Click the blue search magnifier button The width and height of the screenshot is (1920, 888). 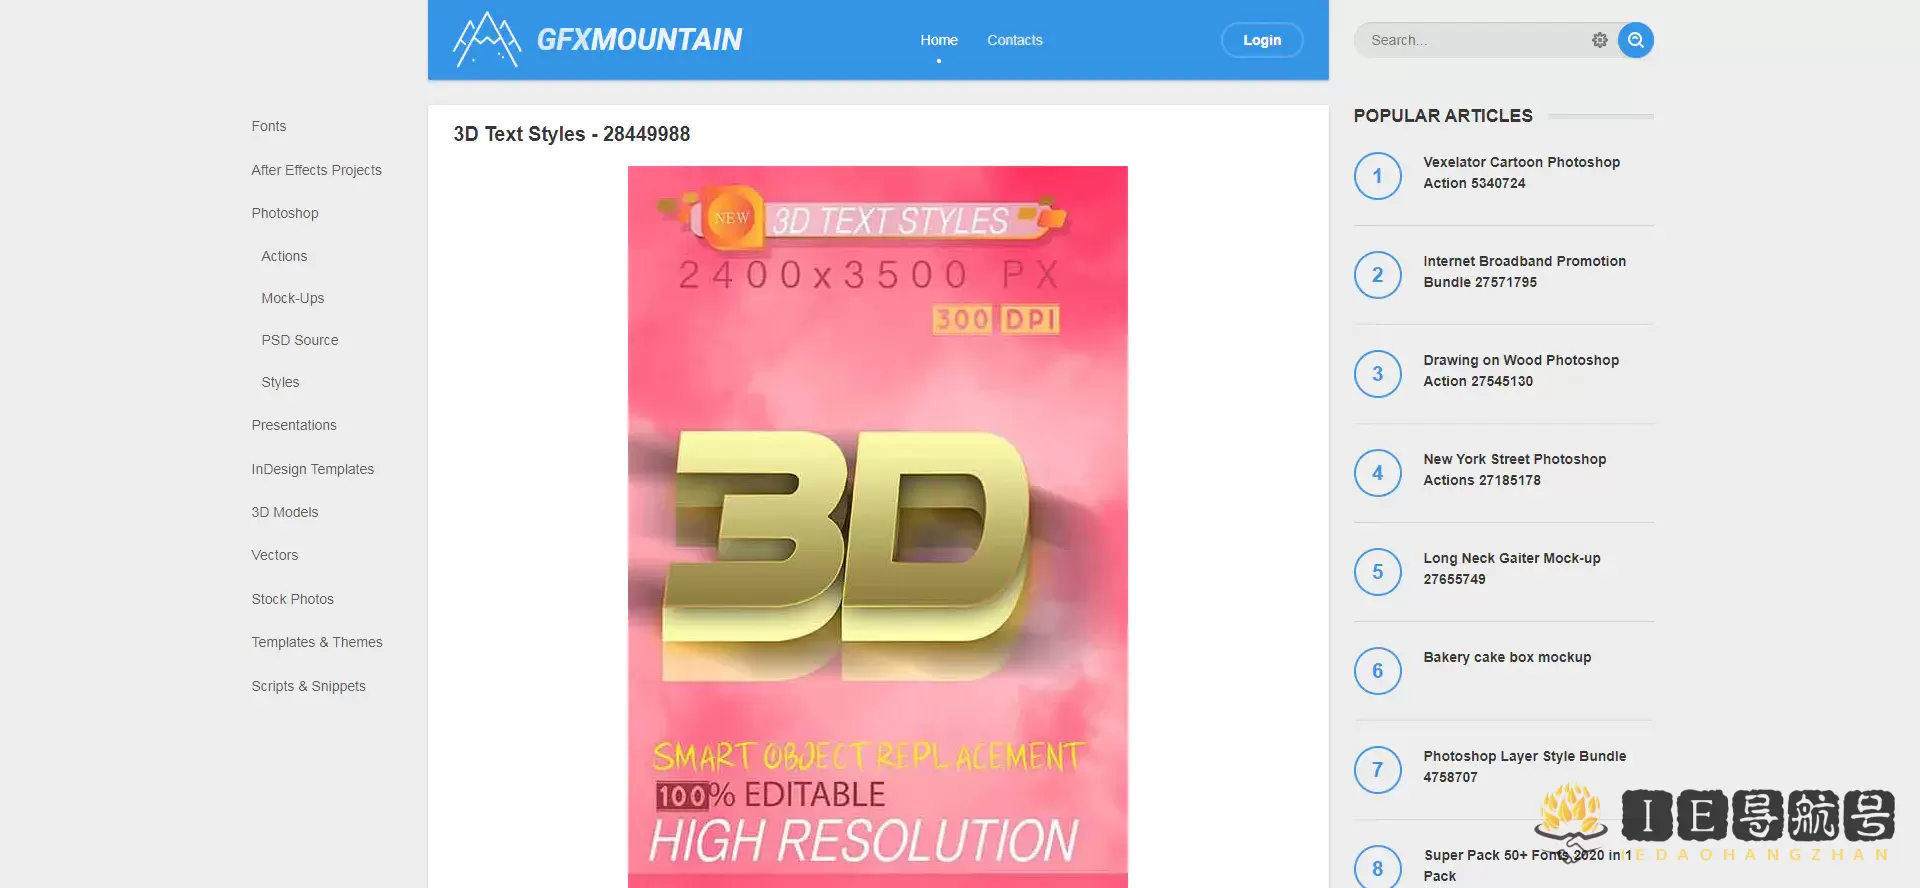click(x=1636, y=40)
